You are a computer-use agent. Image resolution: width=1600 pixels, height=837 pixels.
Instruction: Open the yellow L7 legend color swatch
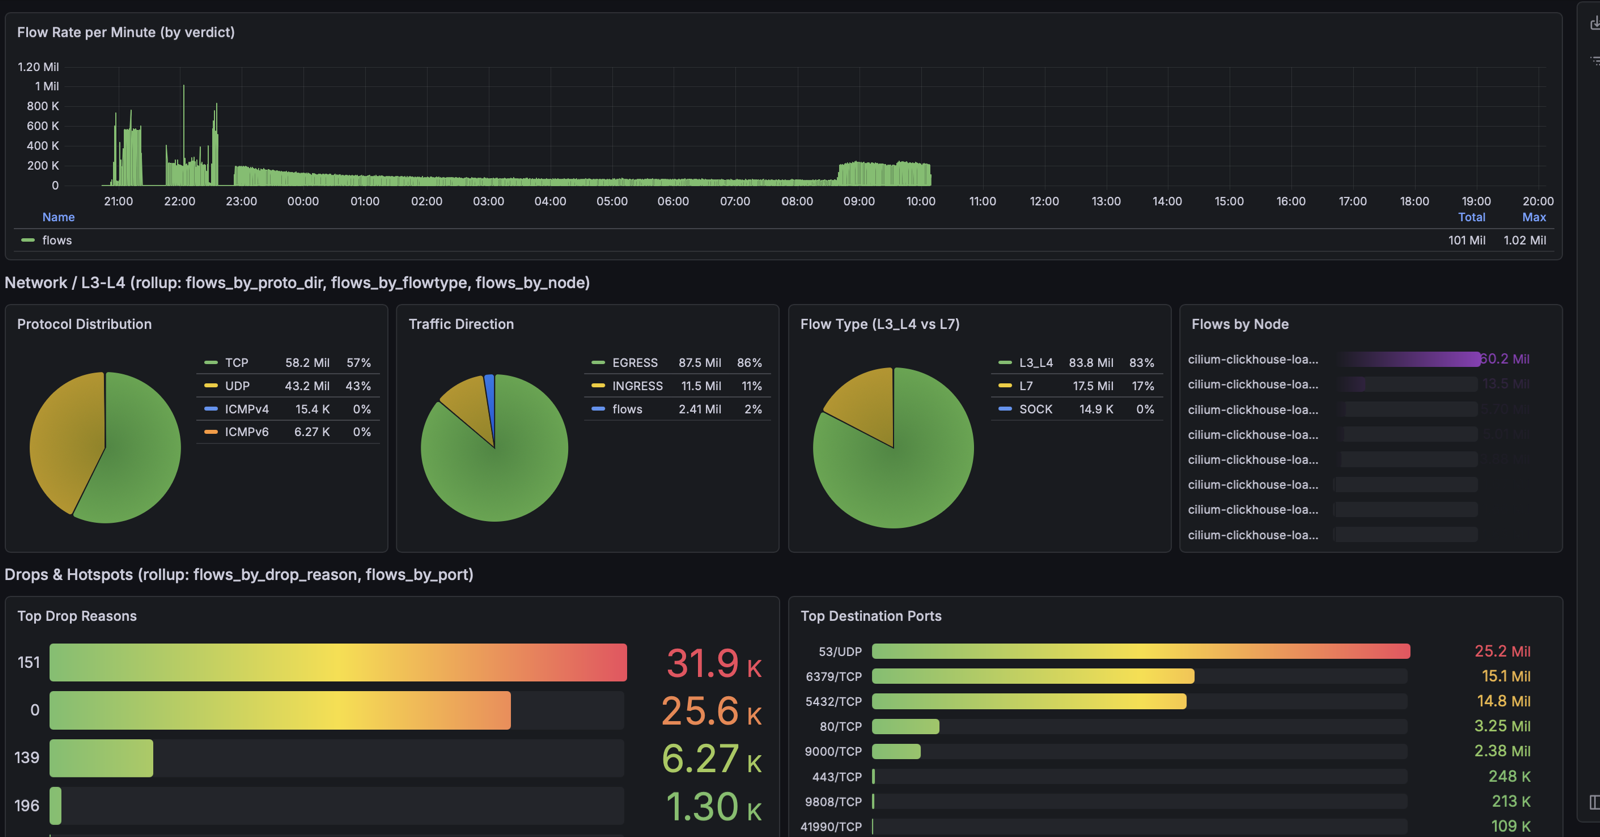click(1005, 386)
